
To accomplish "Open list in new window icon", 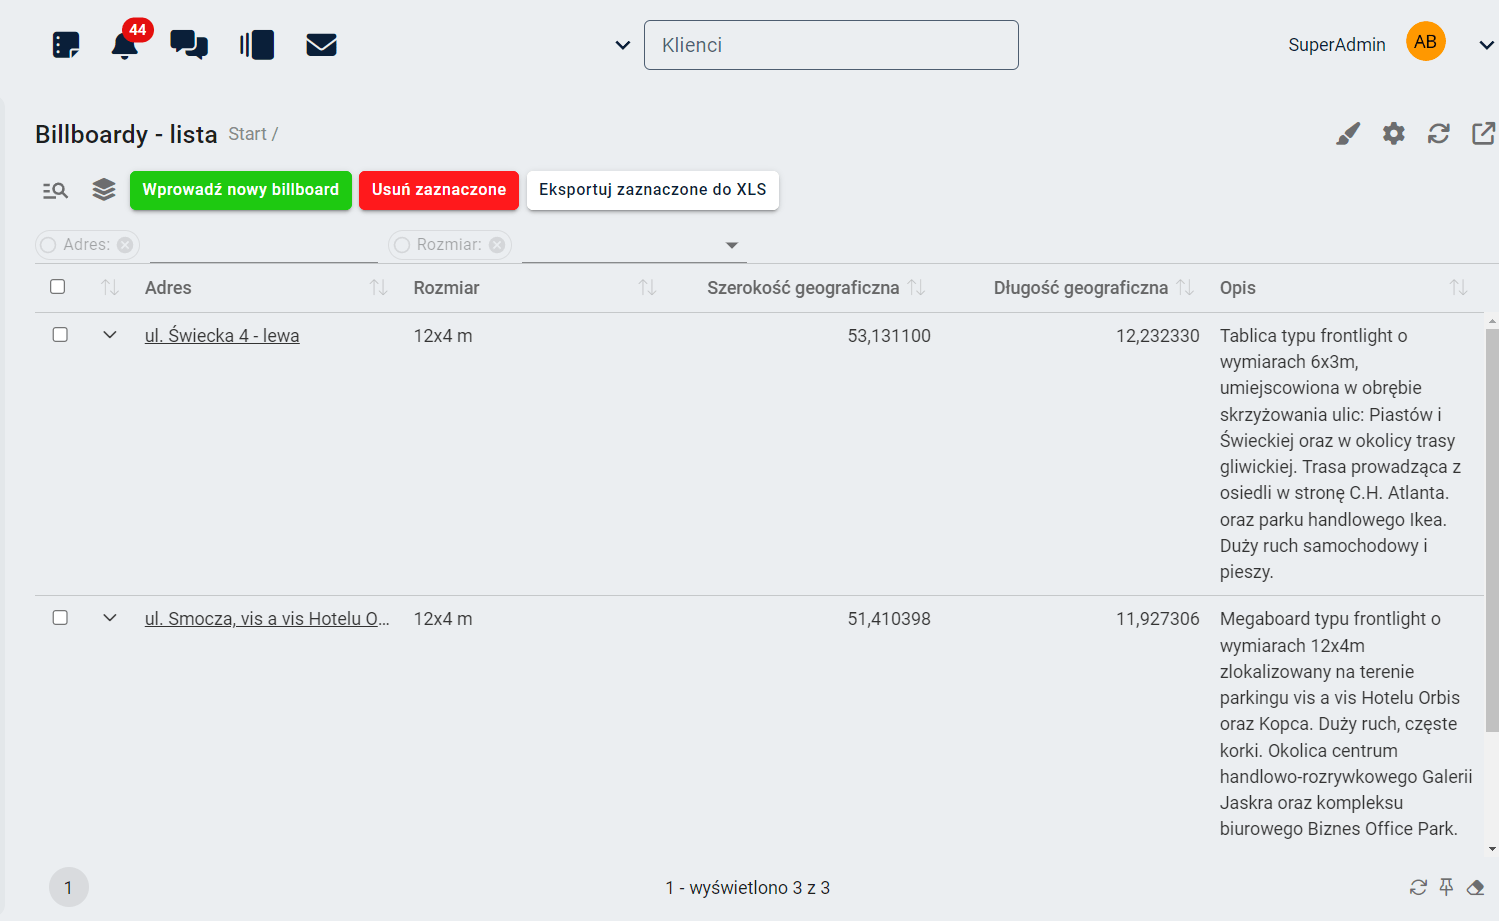I will (x=1483, y=134).
